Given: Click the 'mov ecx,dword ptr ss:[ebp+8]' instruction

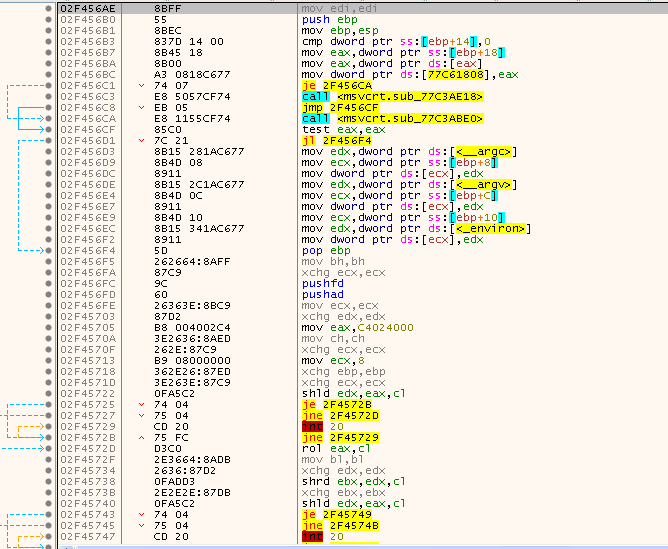Looking at the screenshot, I should [399, 163].
